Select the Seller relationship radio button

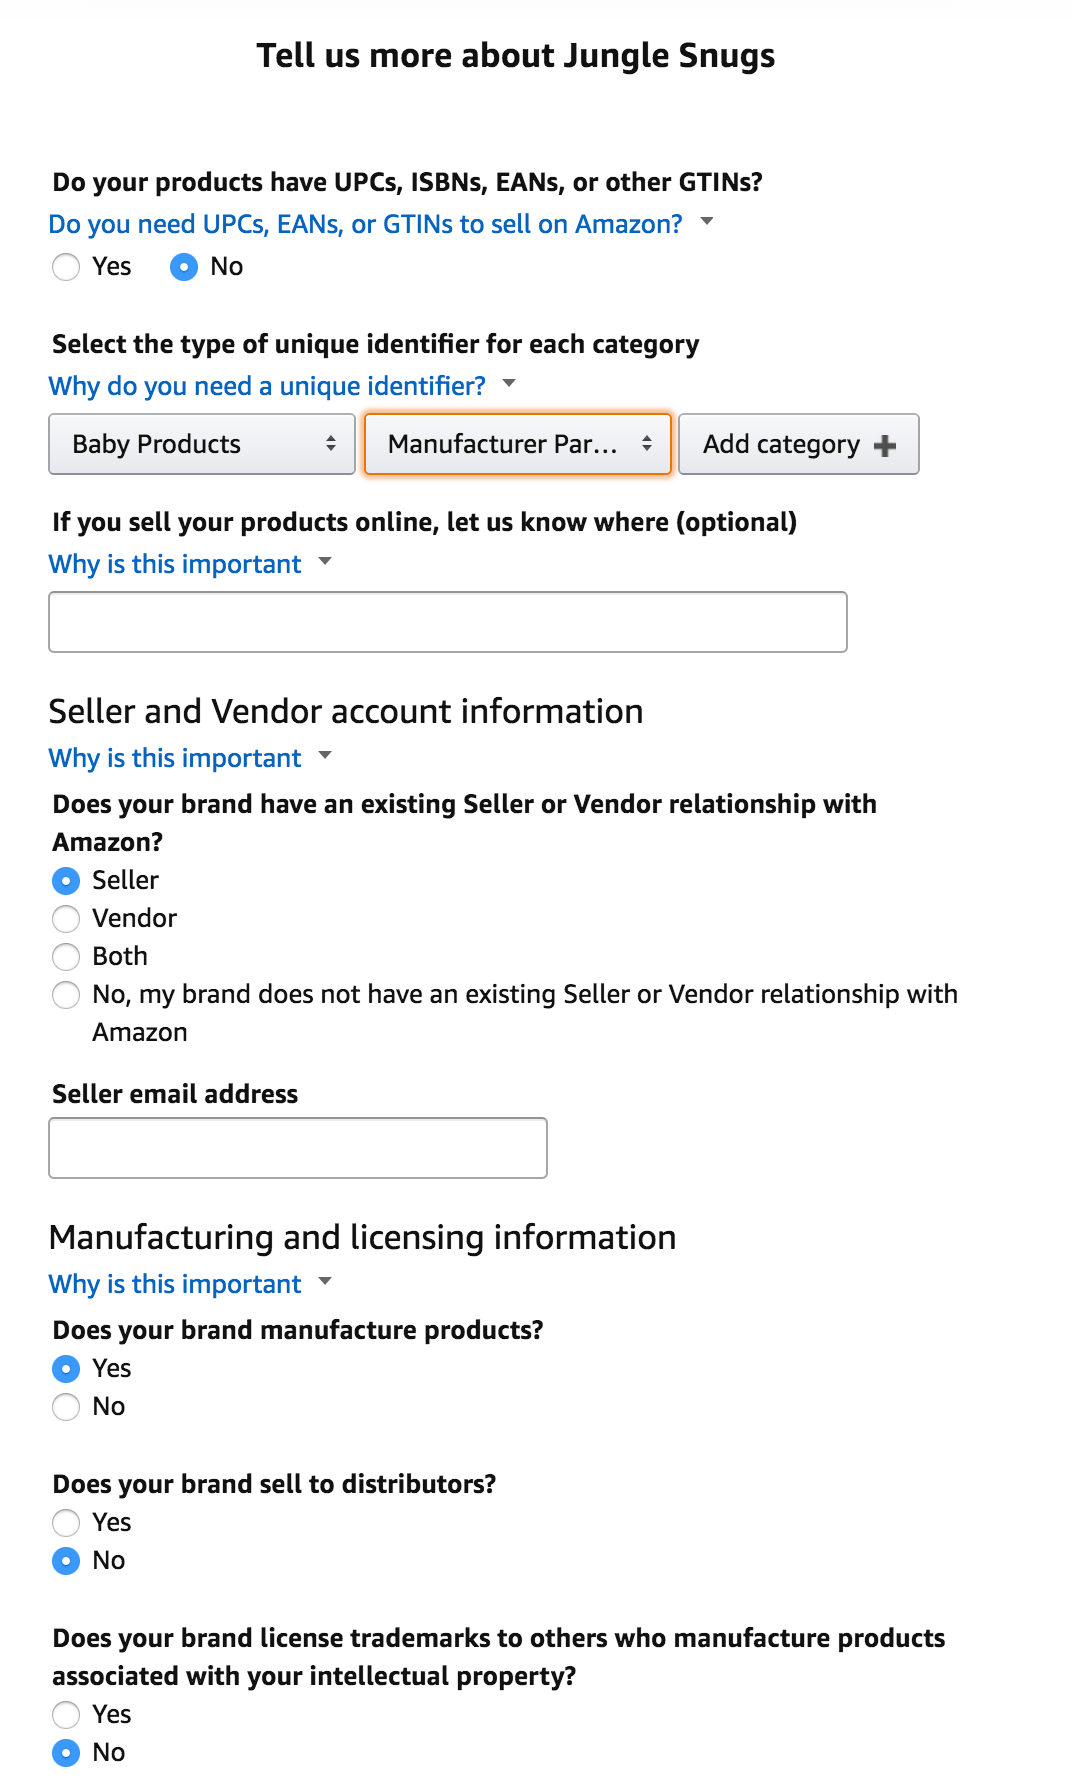pyautogui.click(x=66, y=881)
